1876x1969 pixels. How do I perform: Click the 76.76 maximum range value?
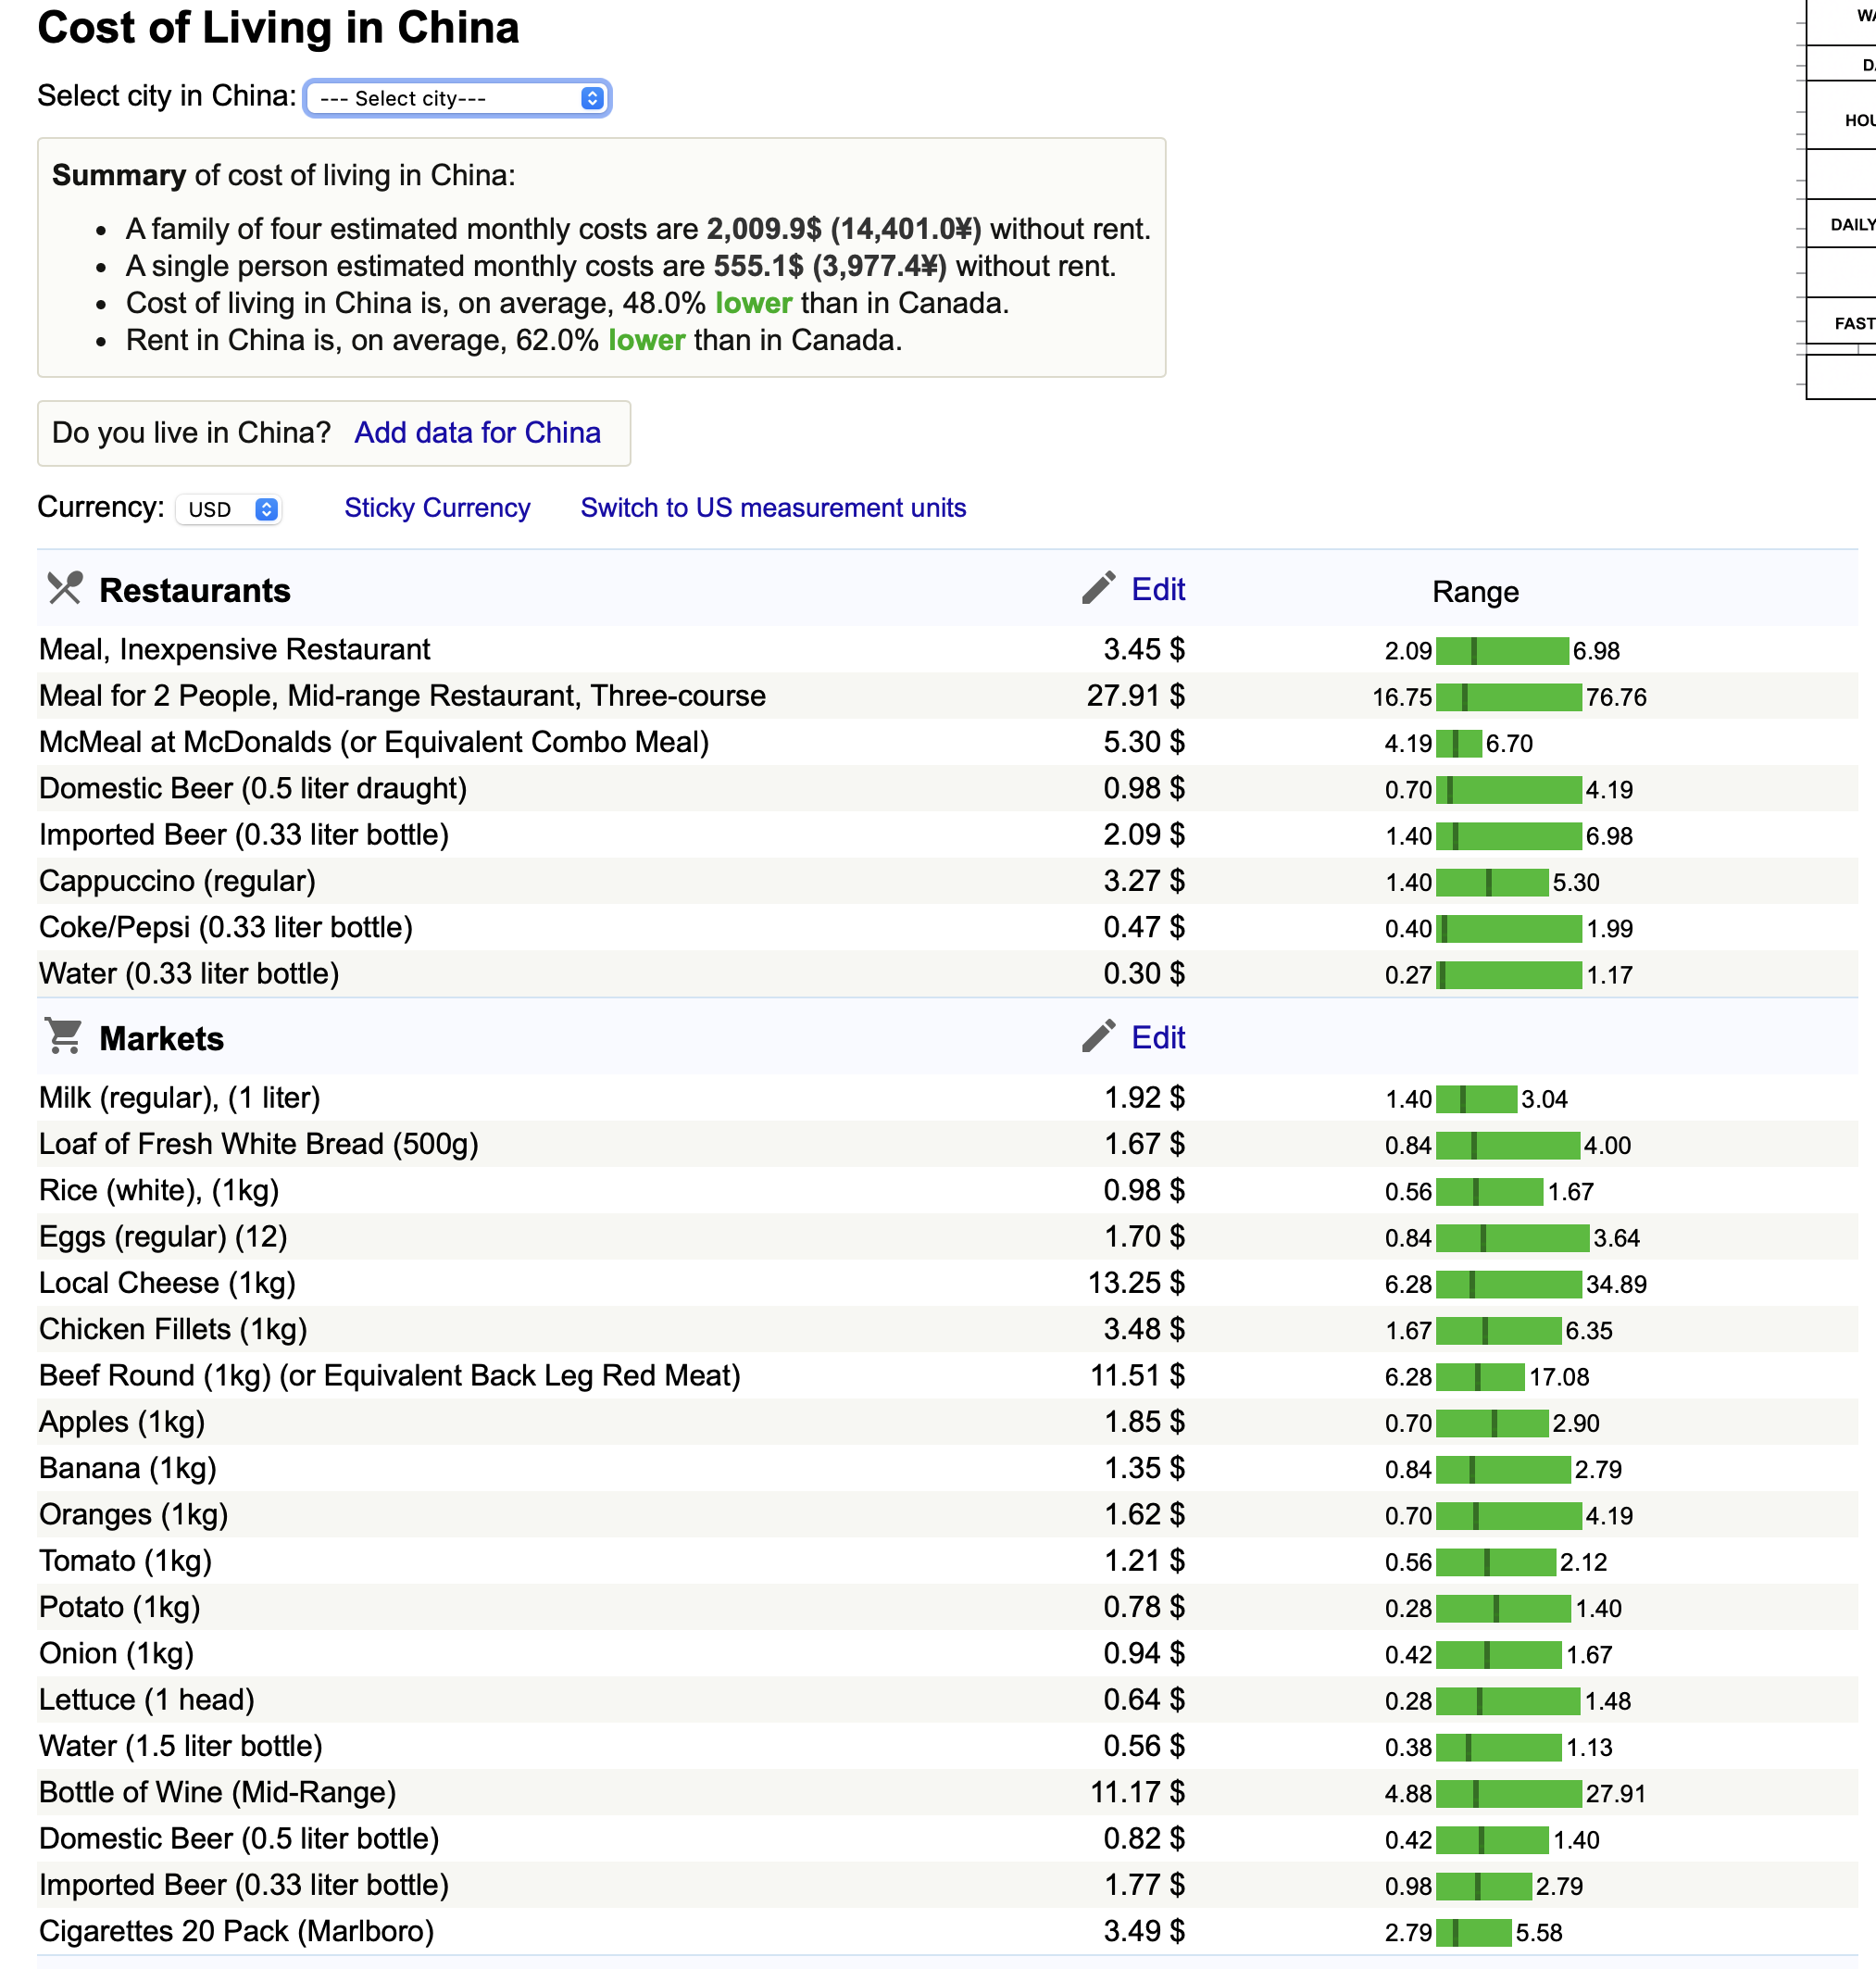click(x=1616, y=697)
